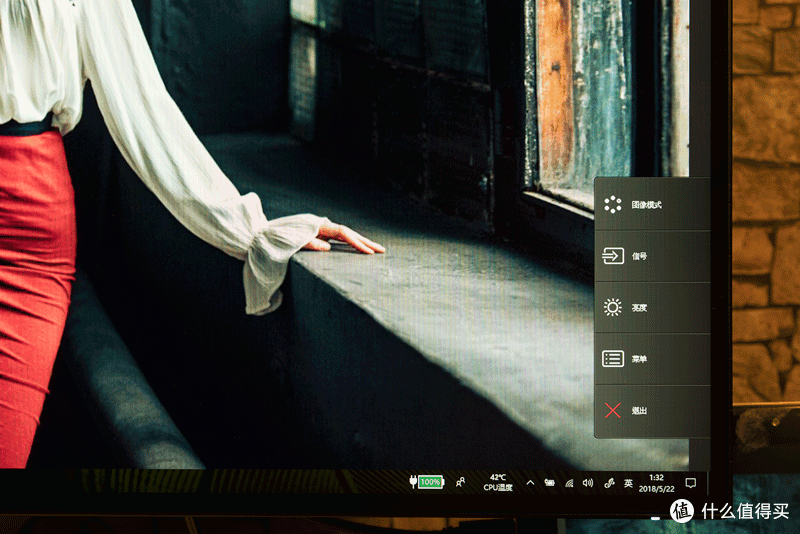The image size is (800, 534).
Task: Click the 42℃ CPU温度 readout
Action: coord(498,482)
